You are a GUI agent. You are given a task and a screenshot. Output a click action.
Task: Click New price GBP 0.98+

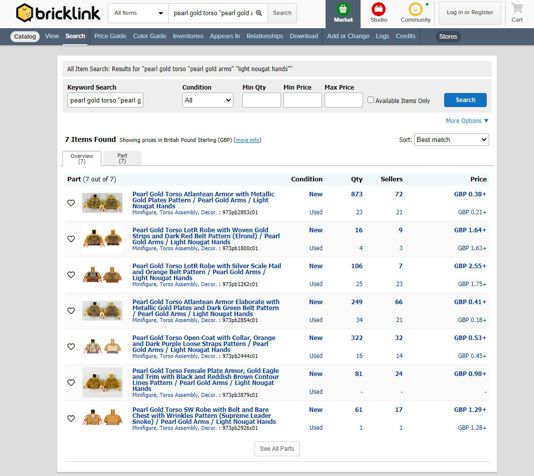coord(470,374)
